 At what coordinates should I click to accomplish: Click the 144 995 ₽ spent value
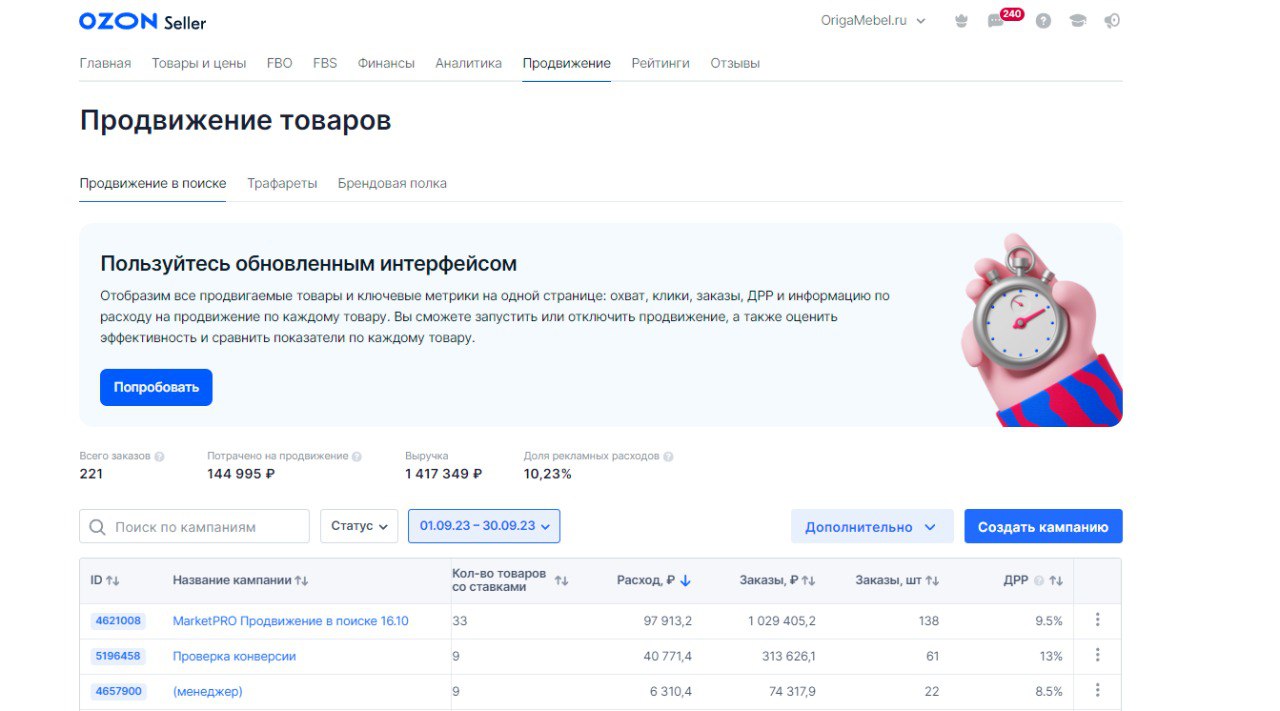click(x=241, y=474)
